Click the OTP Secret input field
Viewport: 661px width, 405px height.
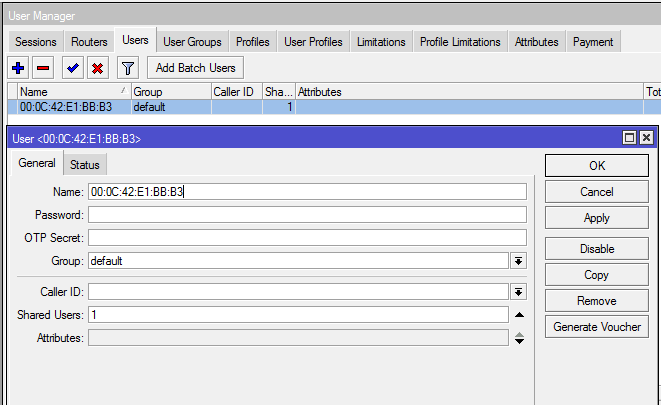click(x=307, y=238)
